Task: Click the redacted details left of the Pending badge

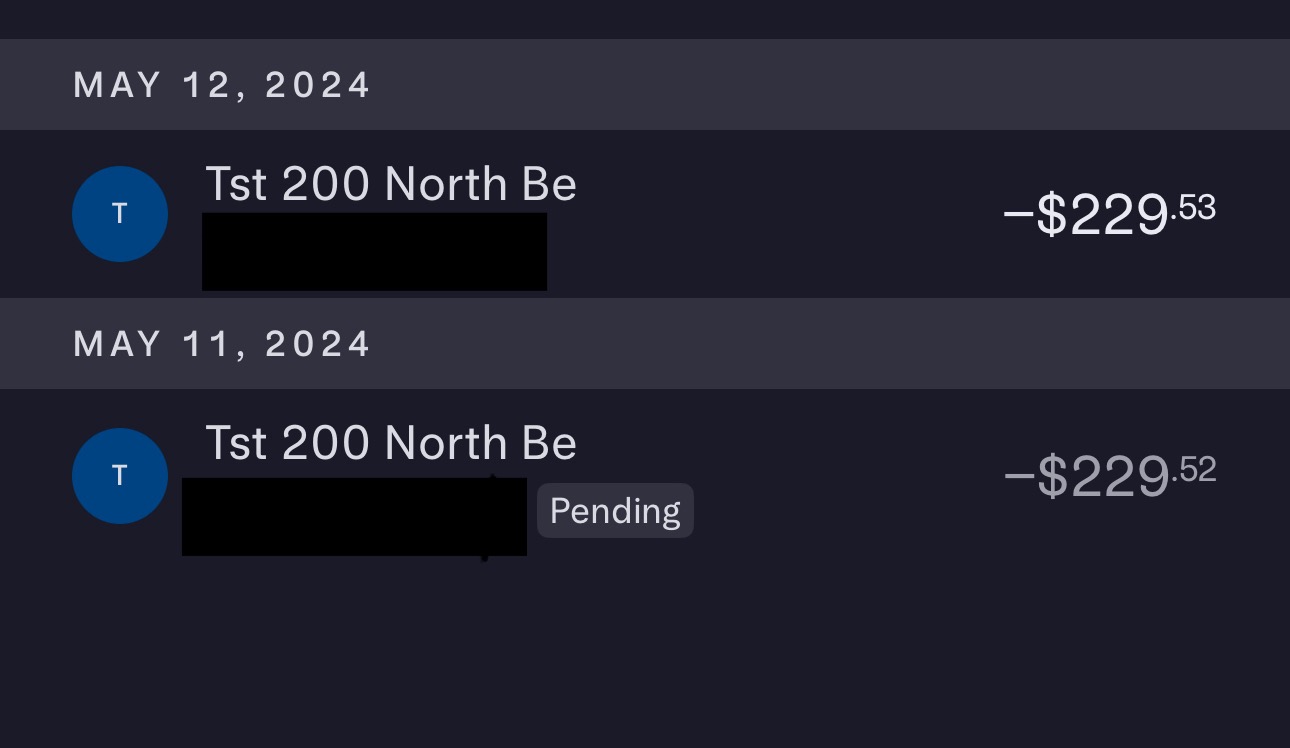Action: tap(354, 516)
